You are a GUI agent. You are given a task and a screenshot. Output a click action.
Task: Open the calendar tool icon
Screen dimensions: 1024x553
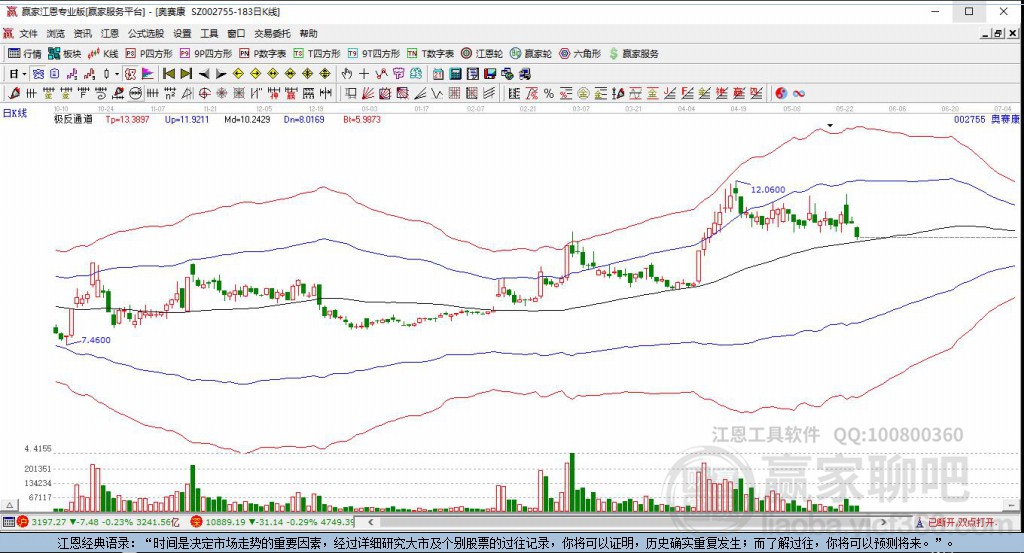(438, 74)
